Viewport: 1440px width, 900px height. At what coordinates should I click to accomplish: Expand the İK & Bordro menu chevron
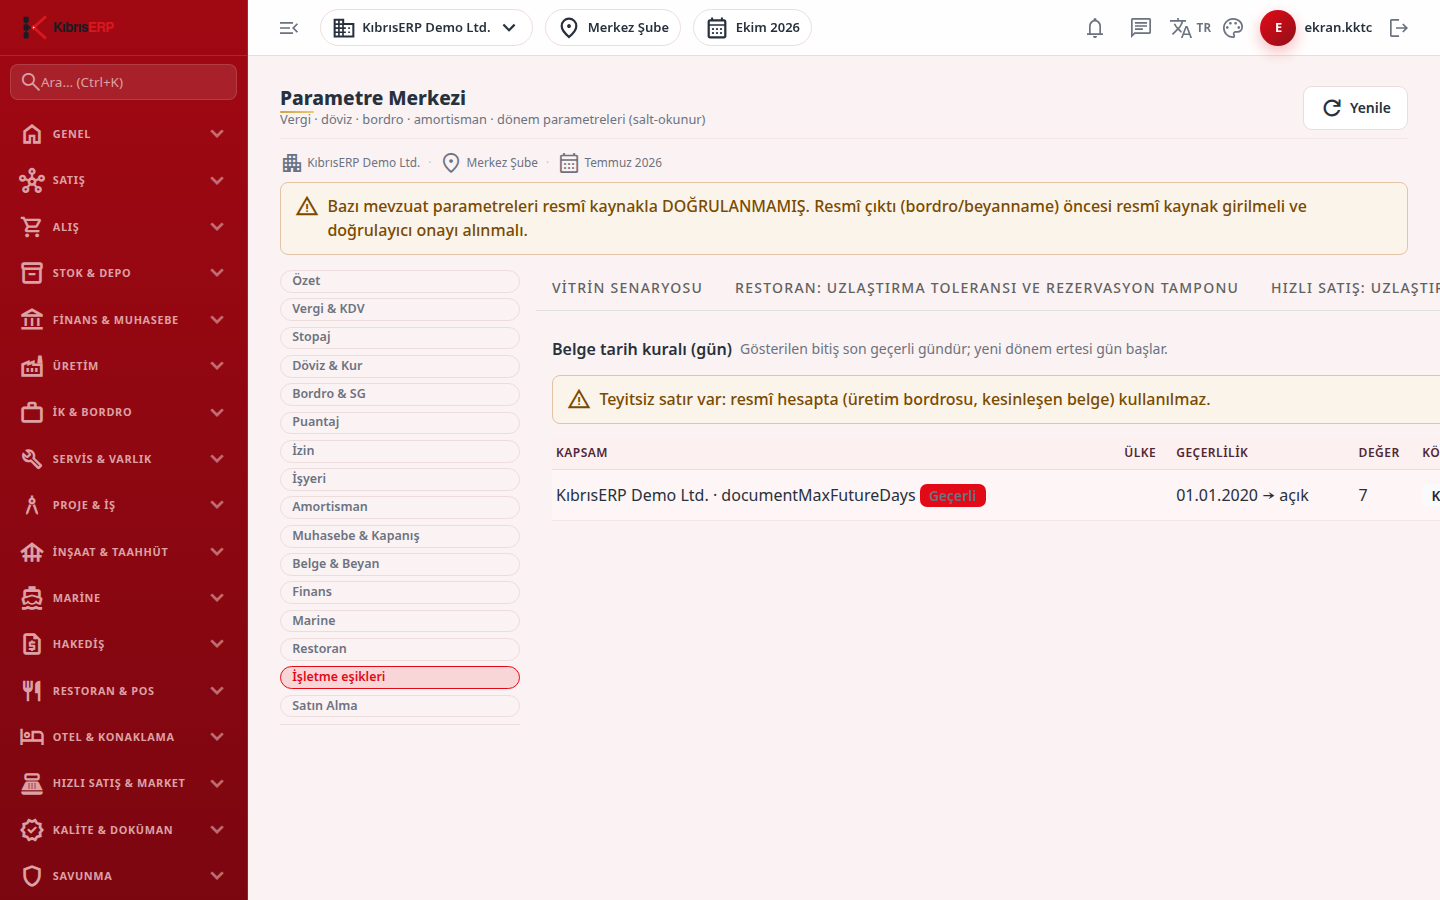pos(217,412)
